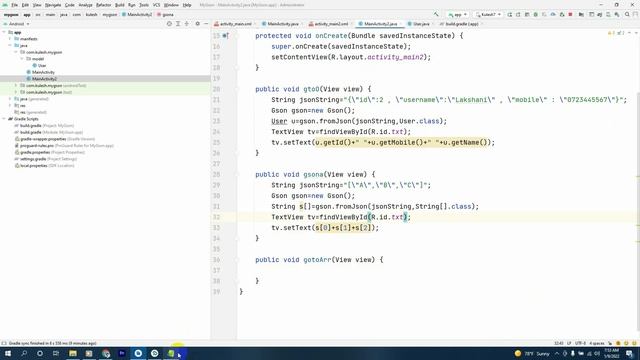
Task: Click Expand All icon in Project panel
Action: coord(178,24)
